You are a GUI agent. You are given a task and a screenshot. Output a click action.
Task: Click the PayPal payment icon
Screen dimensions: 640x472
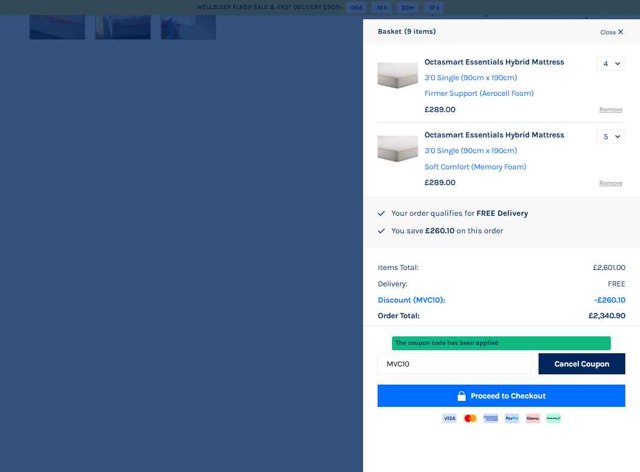point(512,418)
